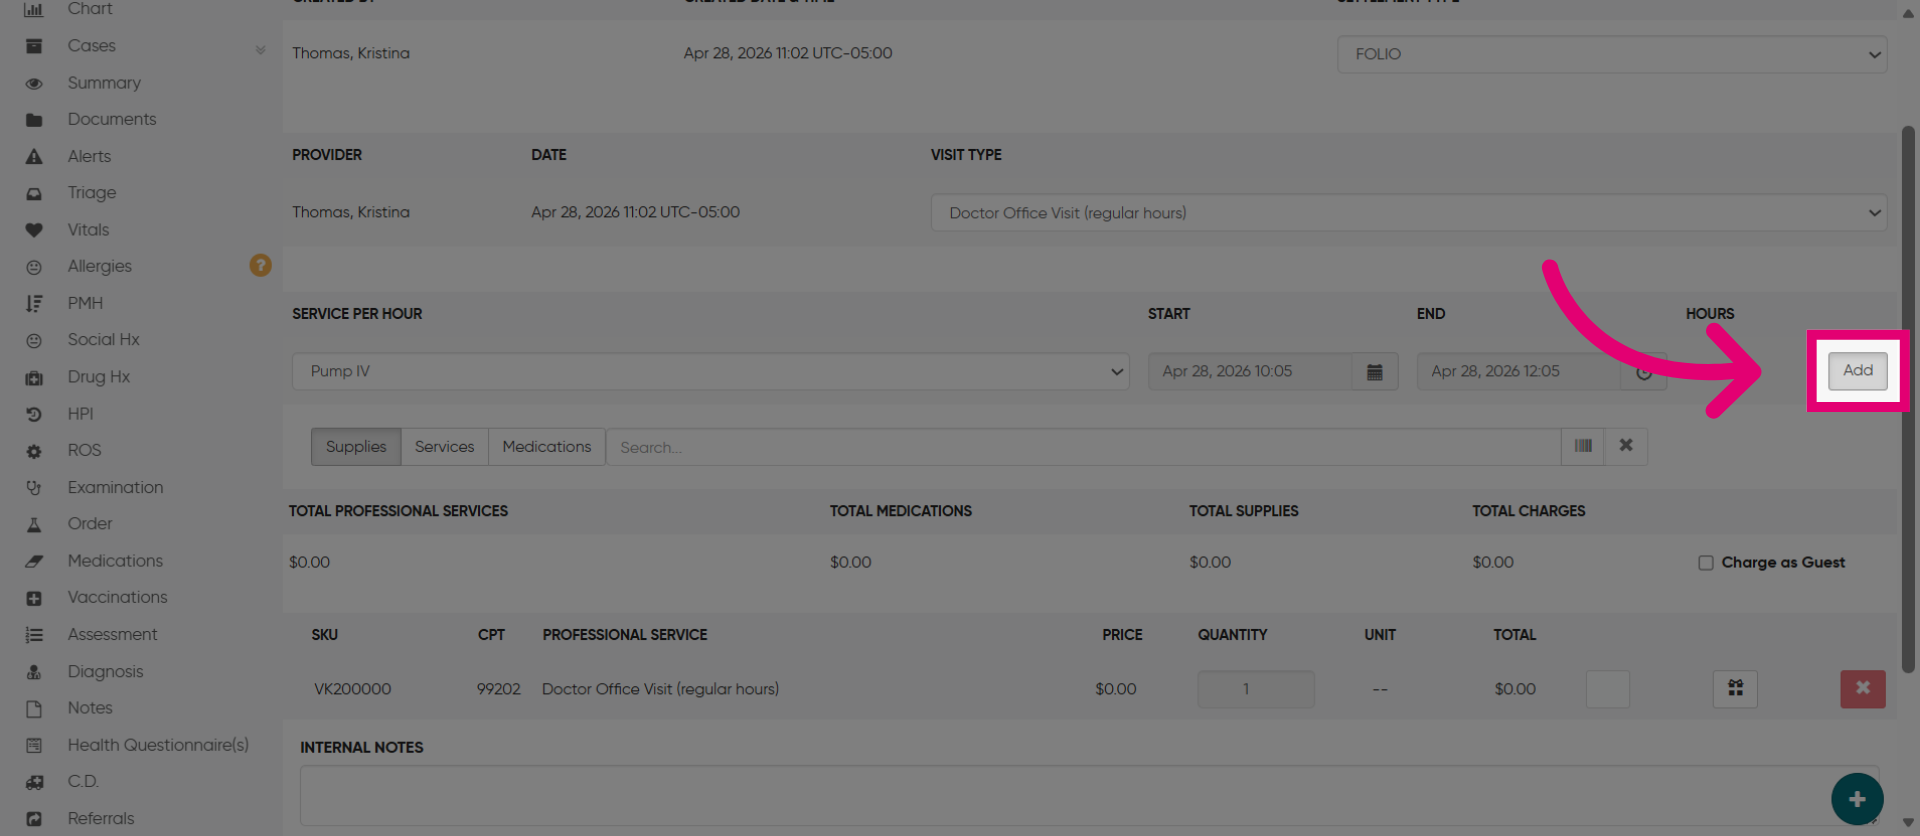Click the END date field
The image size is (1920, 836).
point(1518,371)
